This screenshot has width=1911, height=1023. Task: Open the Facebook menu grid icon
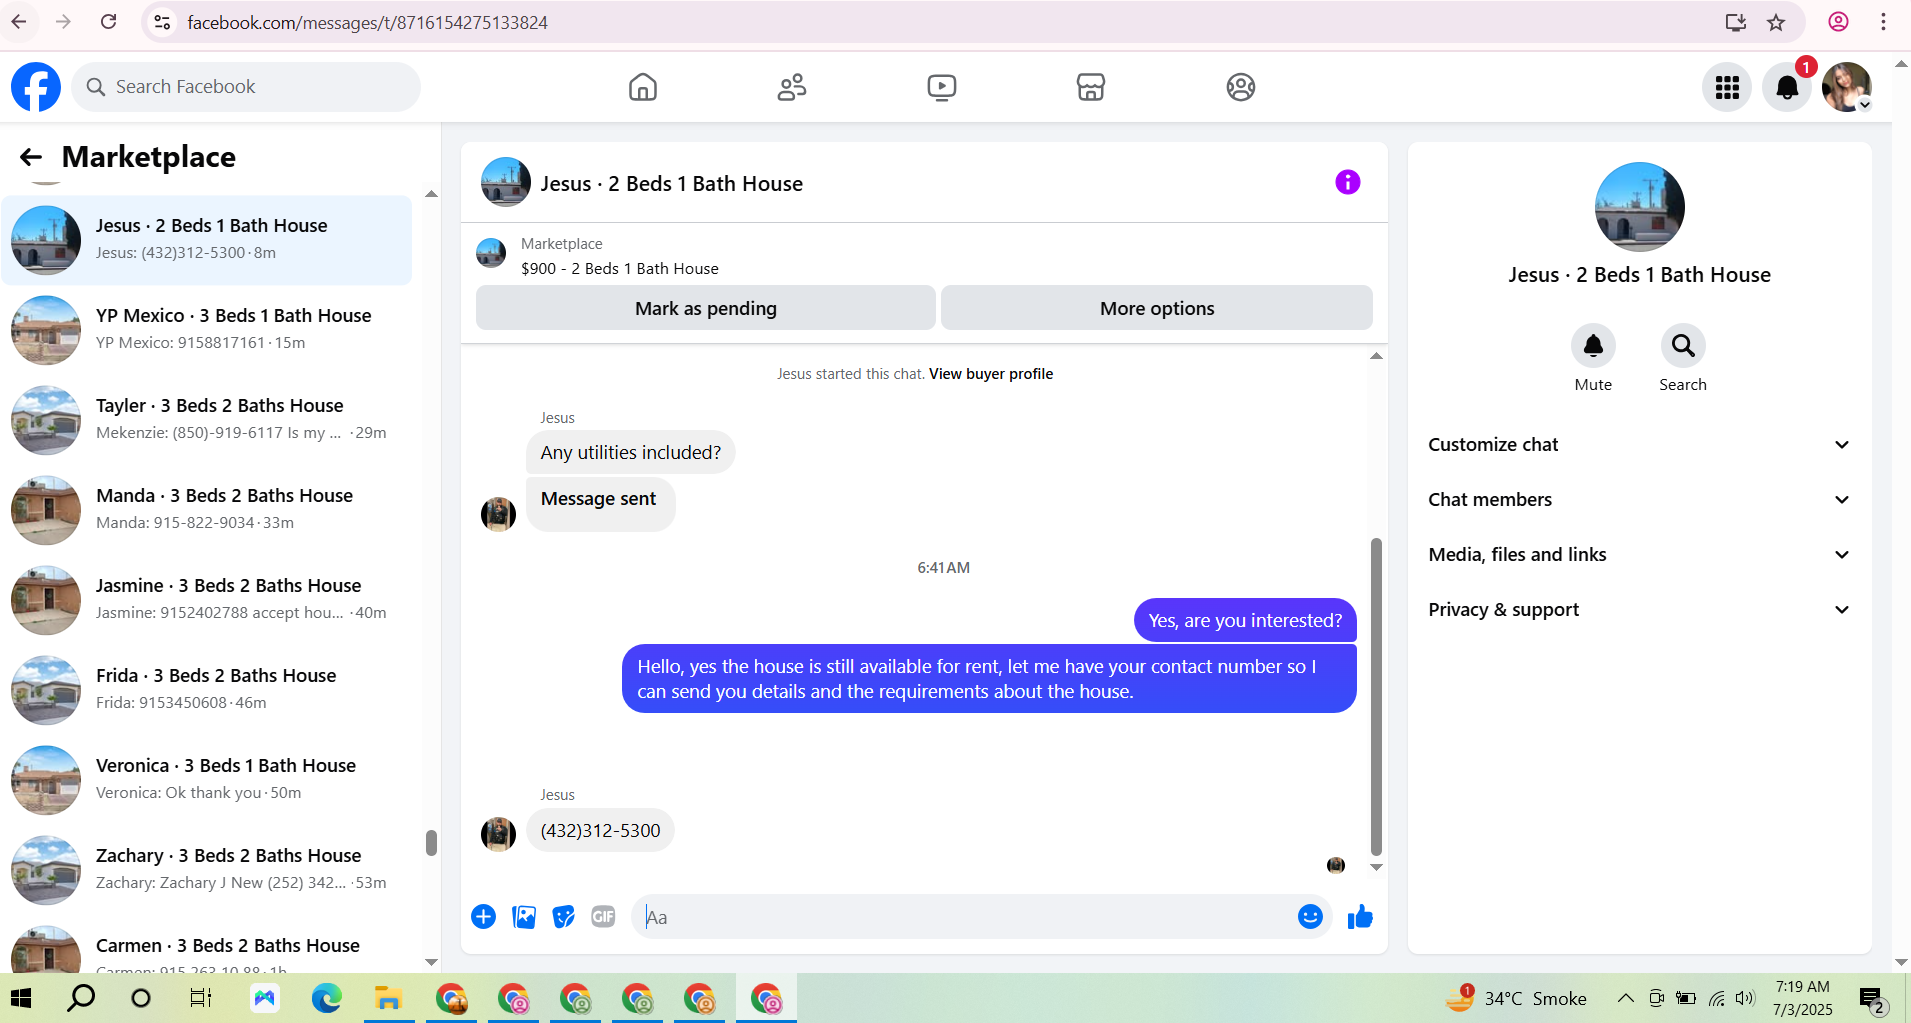[x=1727, y=87]
